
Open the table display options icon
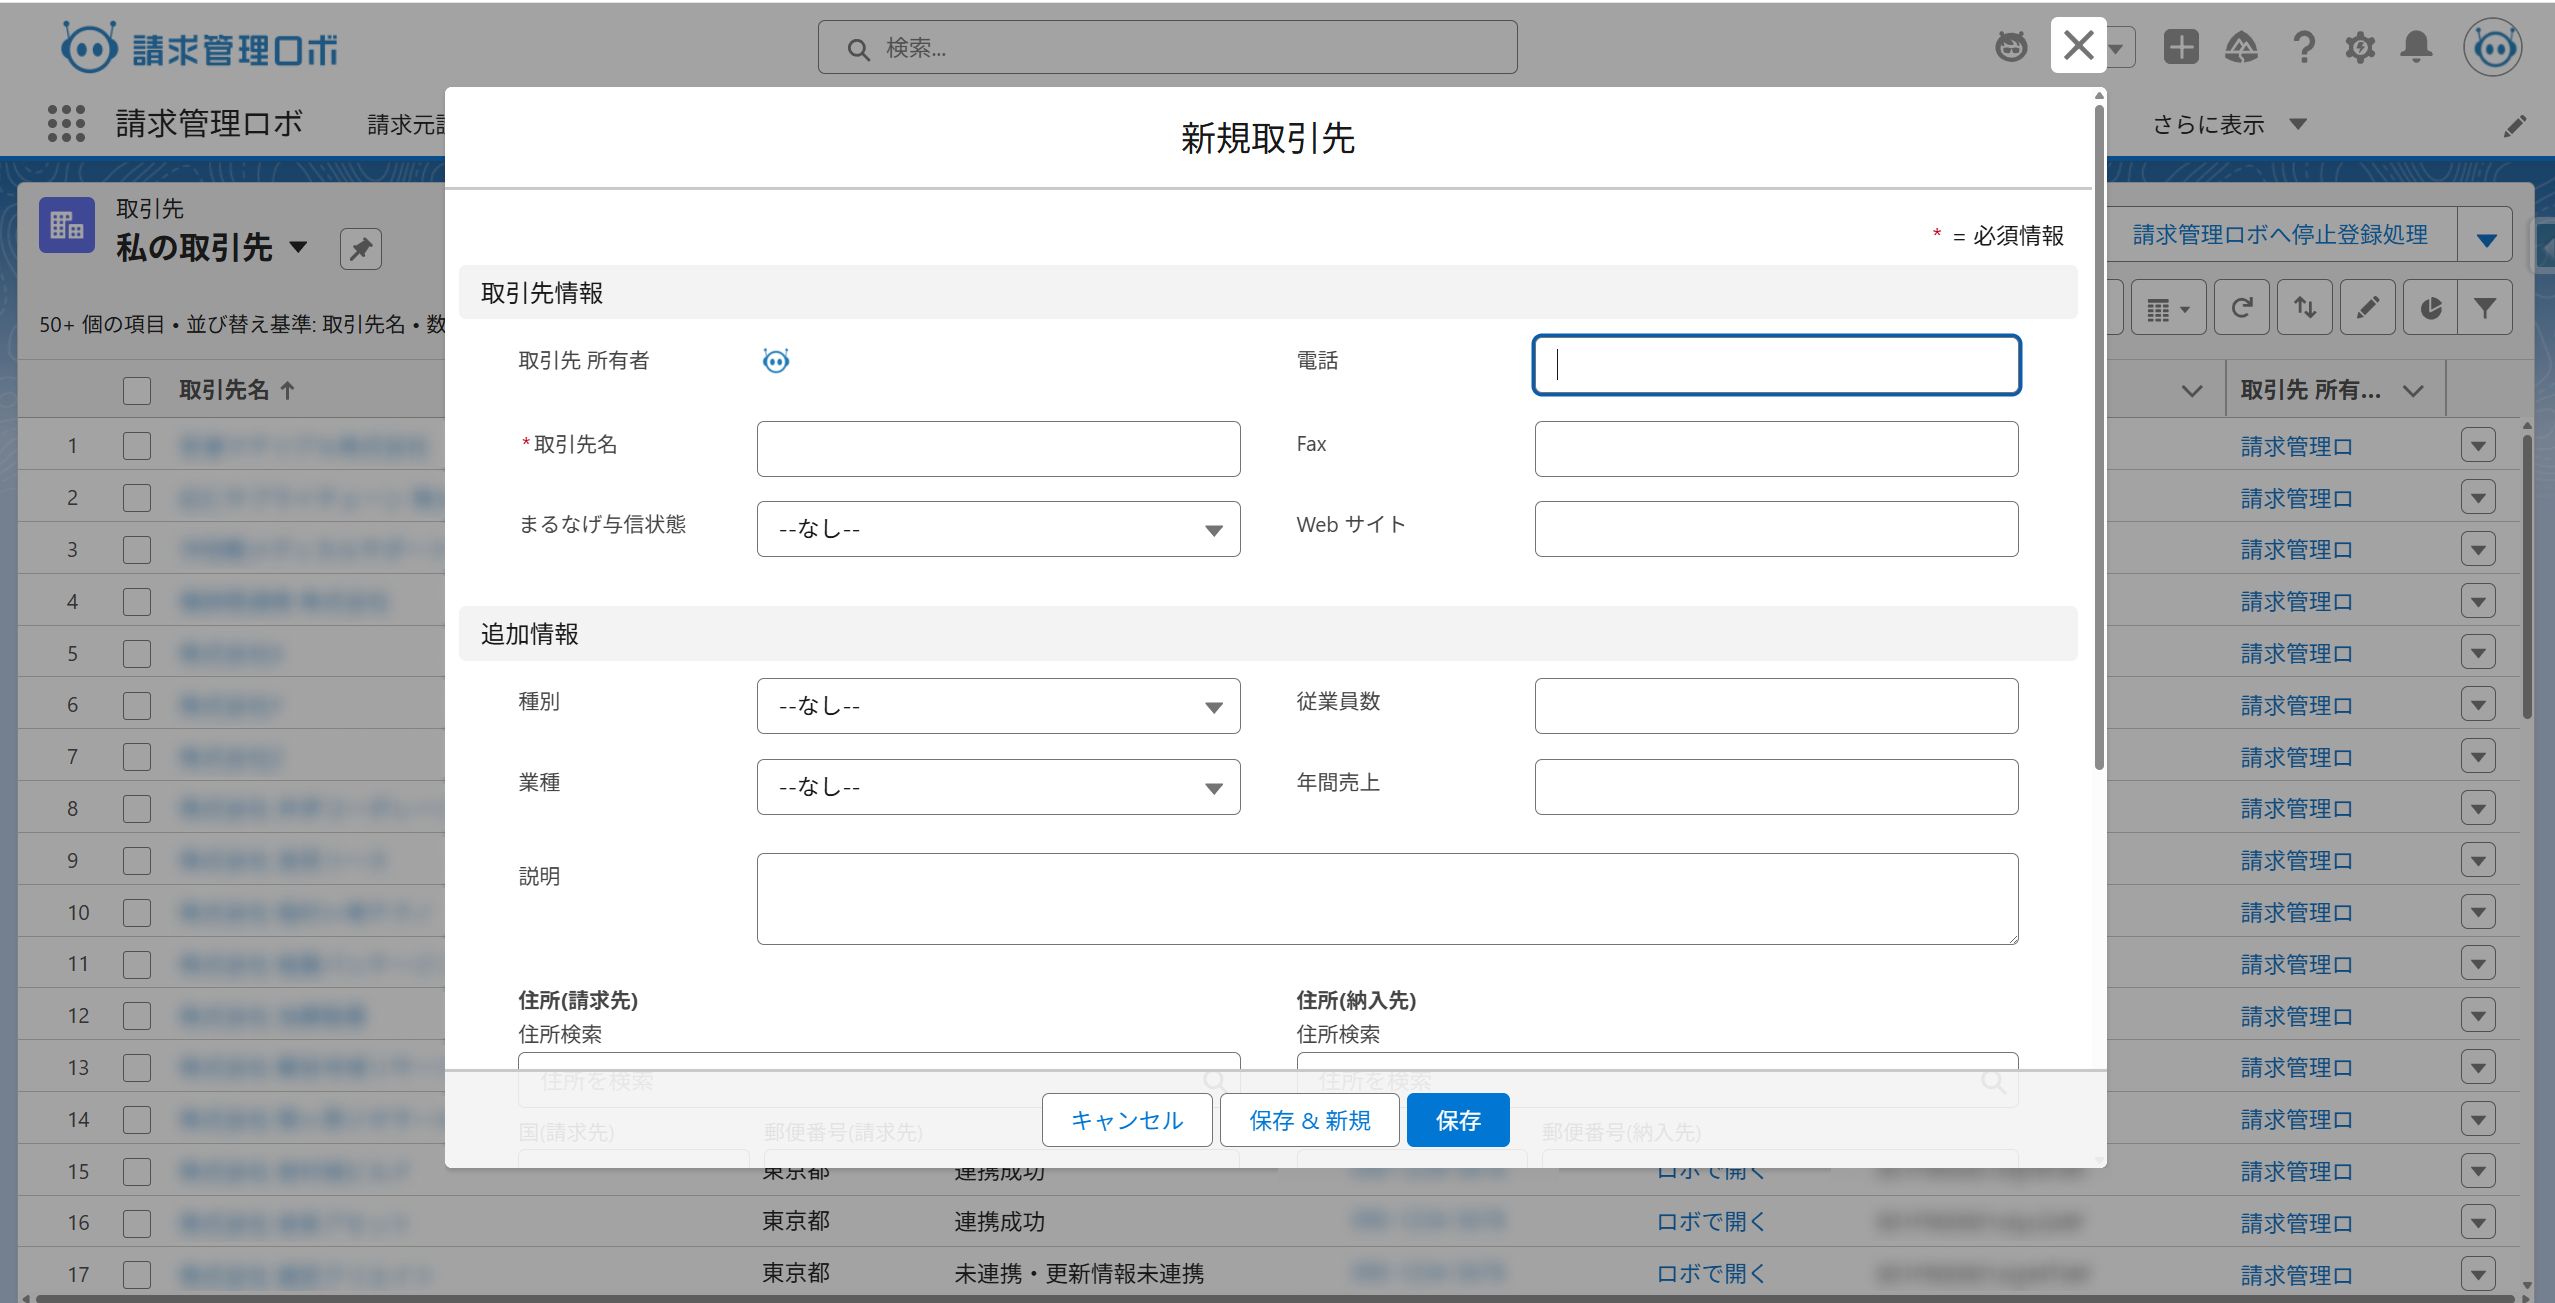pyautogui.click(x=2167, y=308)
